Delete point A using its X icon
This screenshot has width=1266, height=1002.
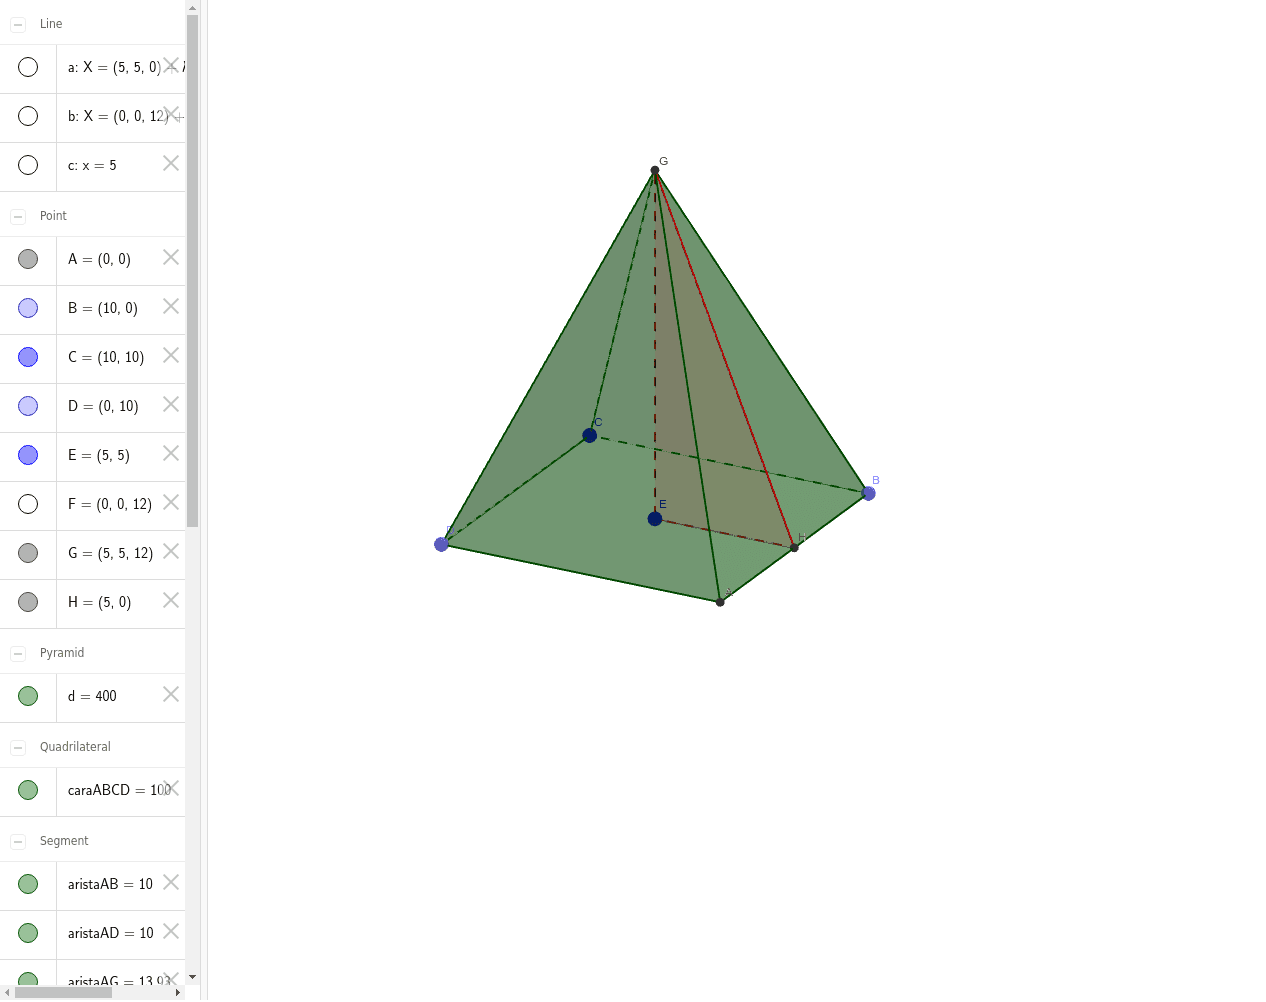pyautogui.click(x=171, y=258)
